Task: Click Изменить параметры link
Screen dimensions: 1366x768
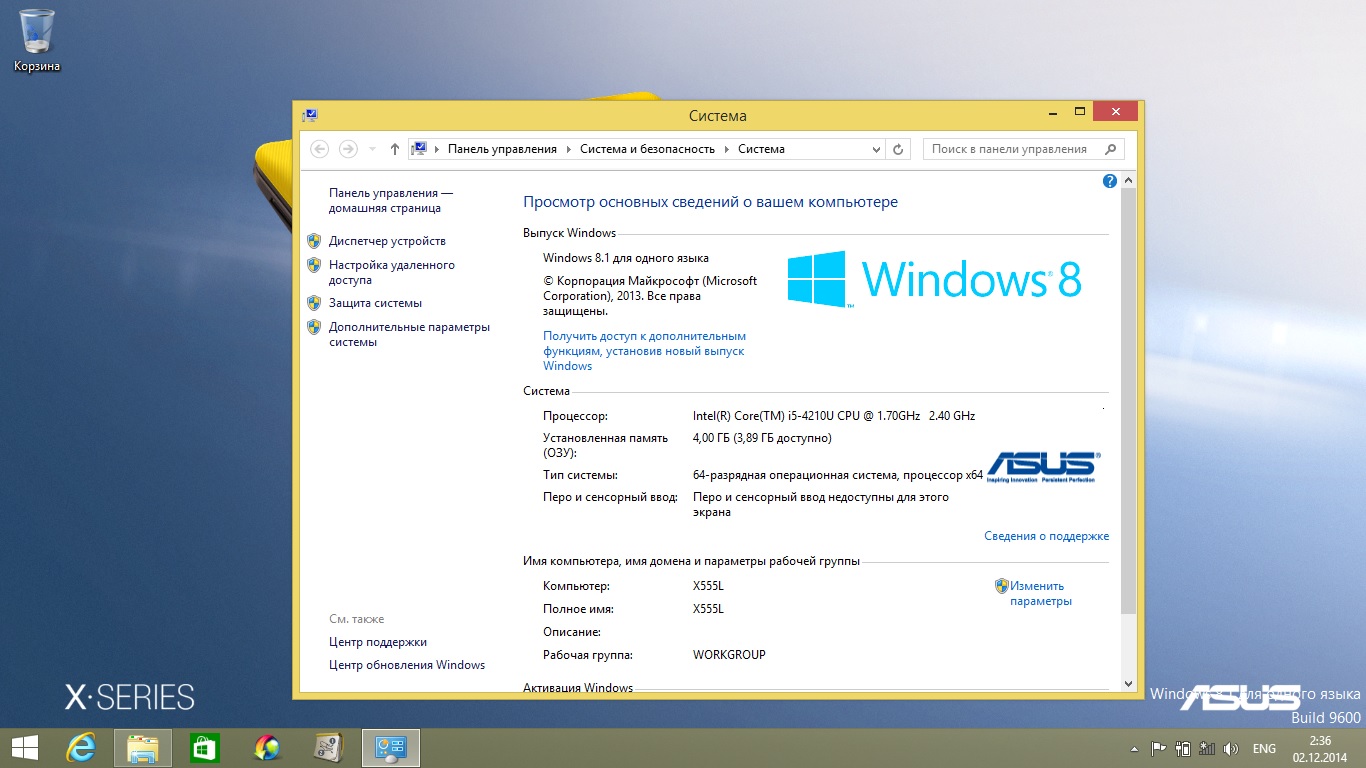Action: 1040,594
